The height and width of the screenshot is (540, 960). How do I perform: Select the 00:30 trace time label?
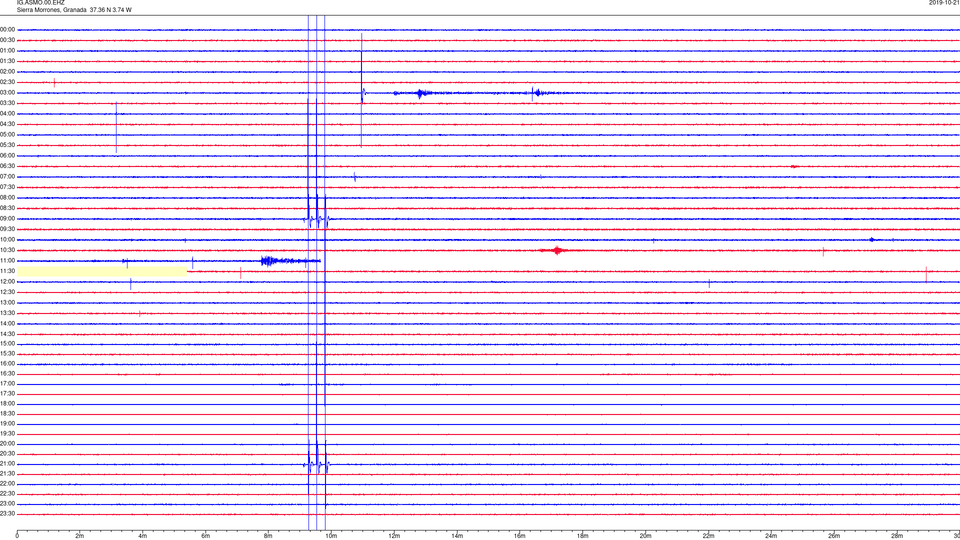(x=7, y=40)
